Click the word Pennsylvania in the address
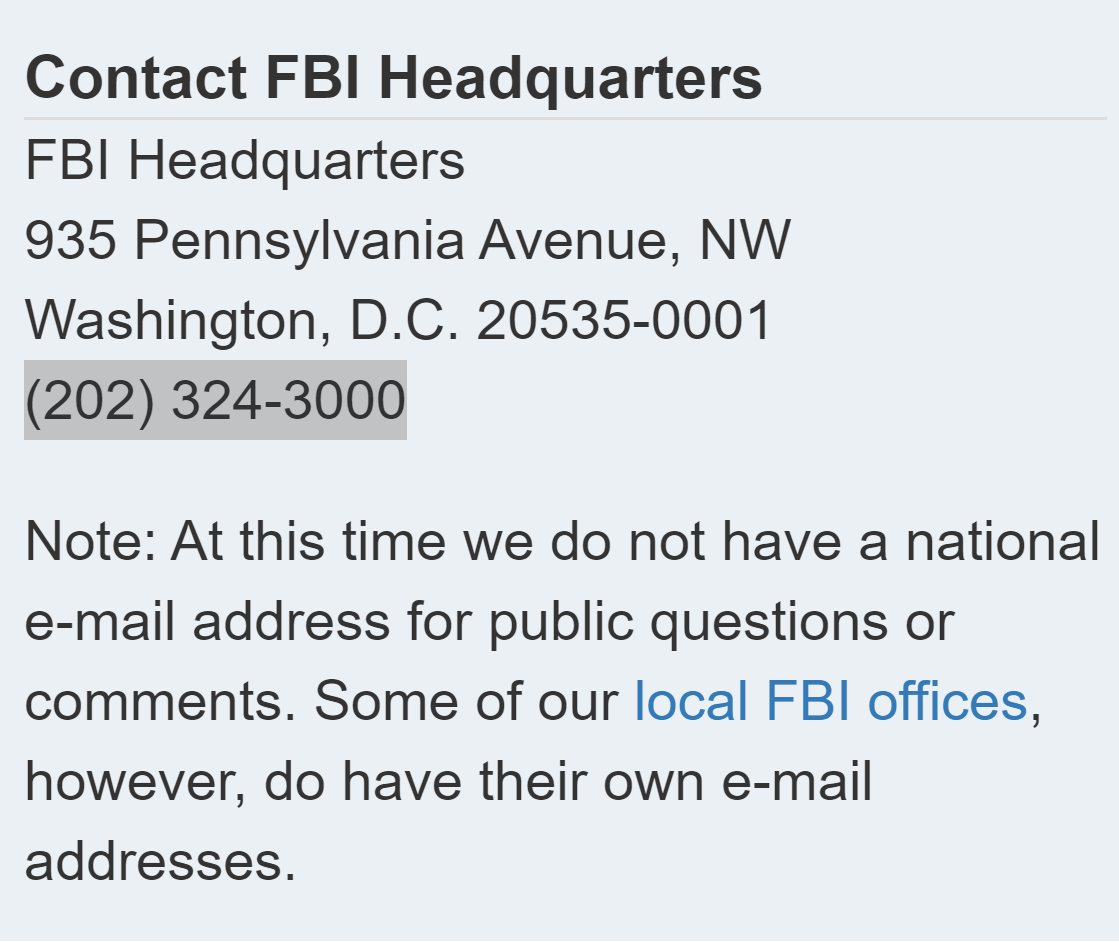Viewport: 1119px width, 942px height. coord(300,240)
